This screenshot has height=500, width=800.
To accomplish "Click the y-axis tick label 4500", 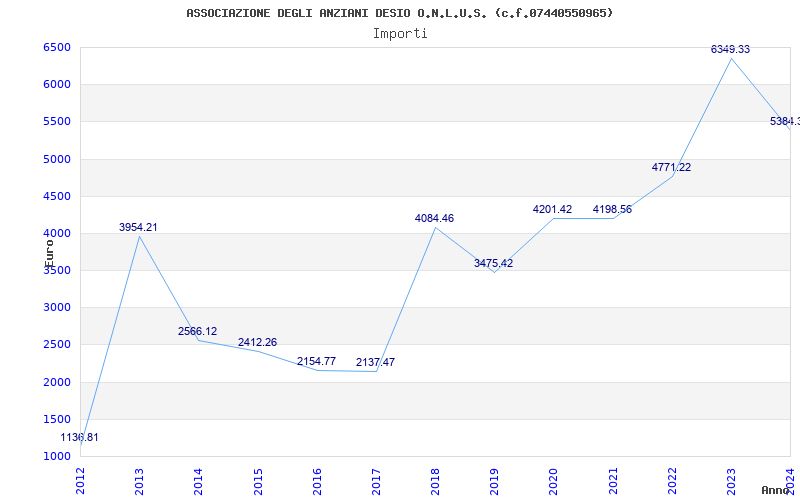I will tap(57, 196).
